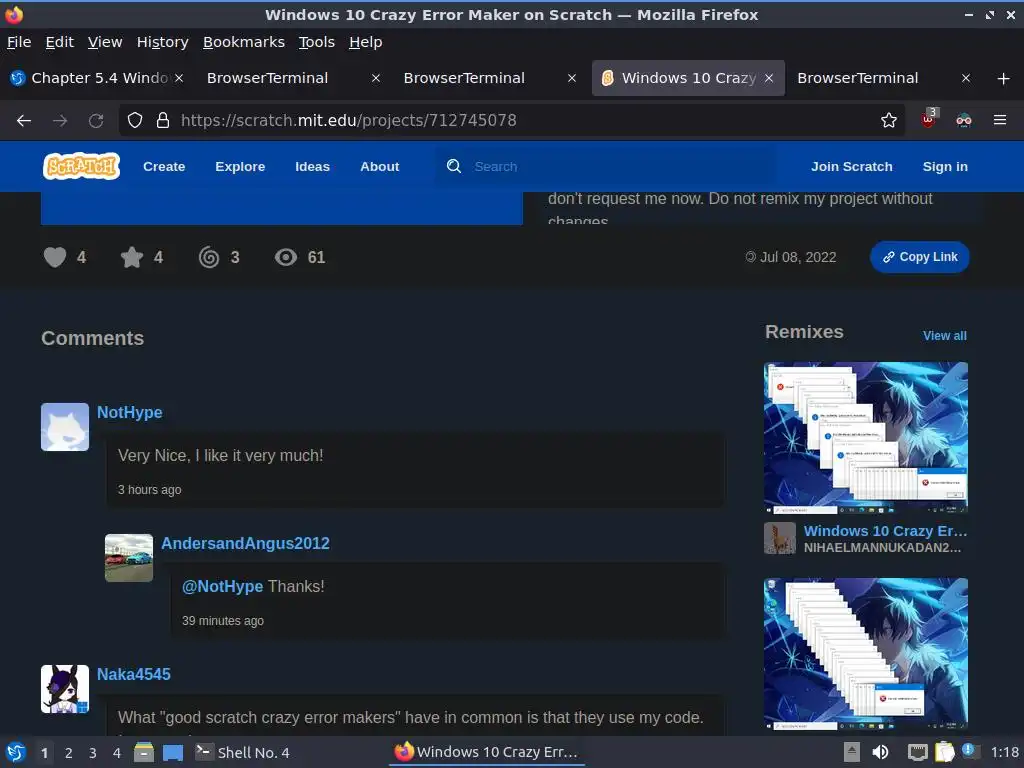Screen dimensions: 1024x768
Task: Click the Copy Link button
Action: point(920,257)
